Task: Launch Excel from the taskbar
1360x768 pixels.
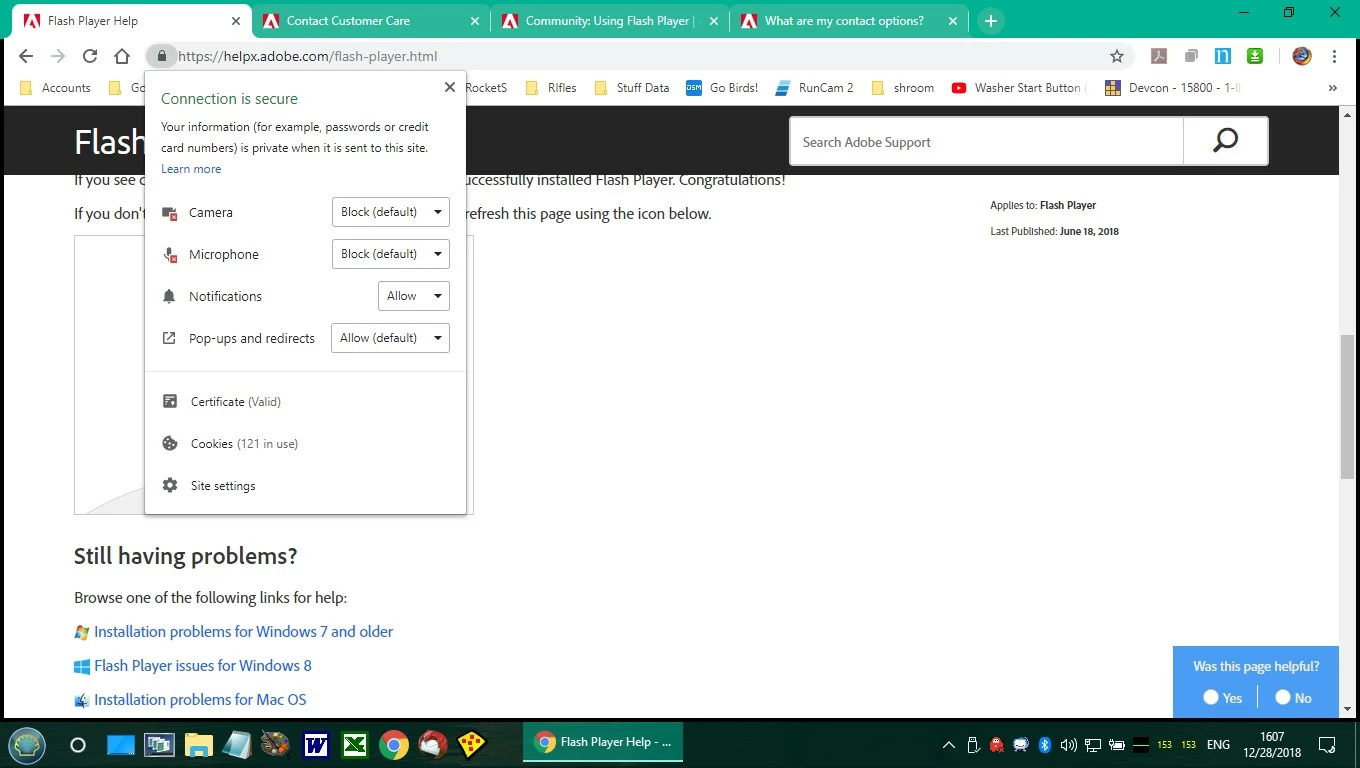Action: 354,745
